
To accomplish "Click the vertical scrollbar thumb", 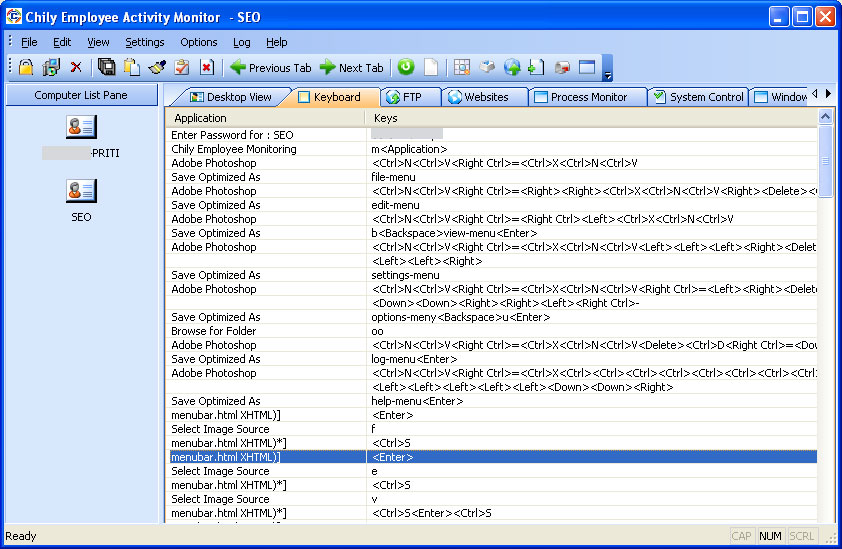I will pos(825,161).
